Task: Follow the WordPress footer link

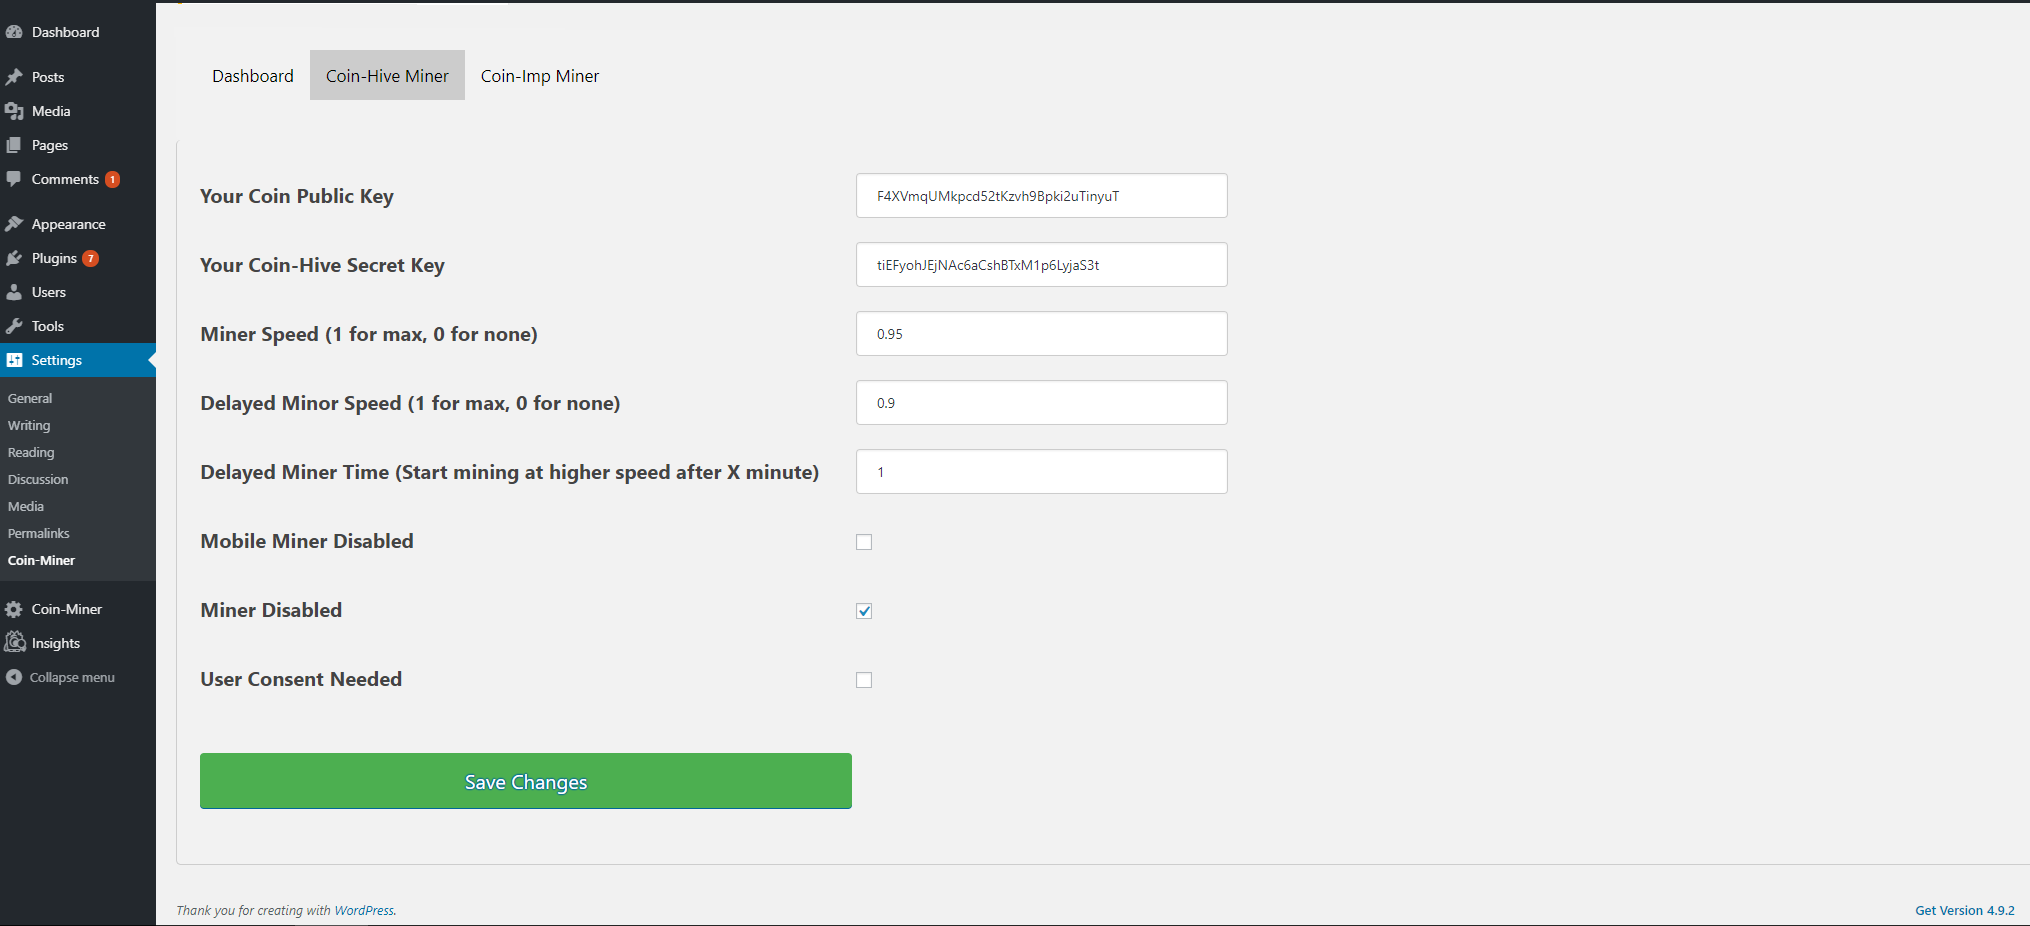Action: pos(364,910)
